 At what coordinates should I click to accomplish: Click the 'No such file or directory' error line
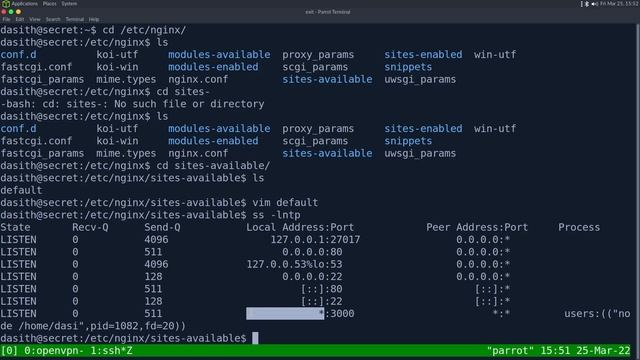pyautogui.click(x=132, y=104)
